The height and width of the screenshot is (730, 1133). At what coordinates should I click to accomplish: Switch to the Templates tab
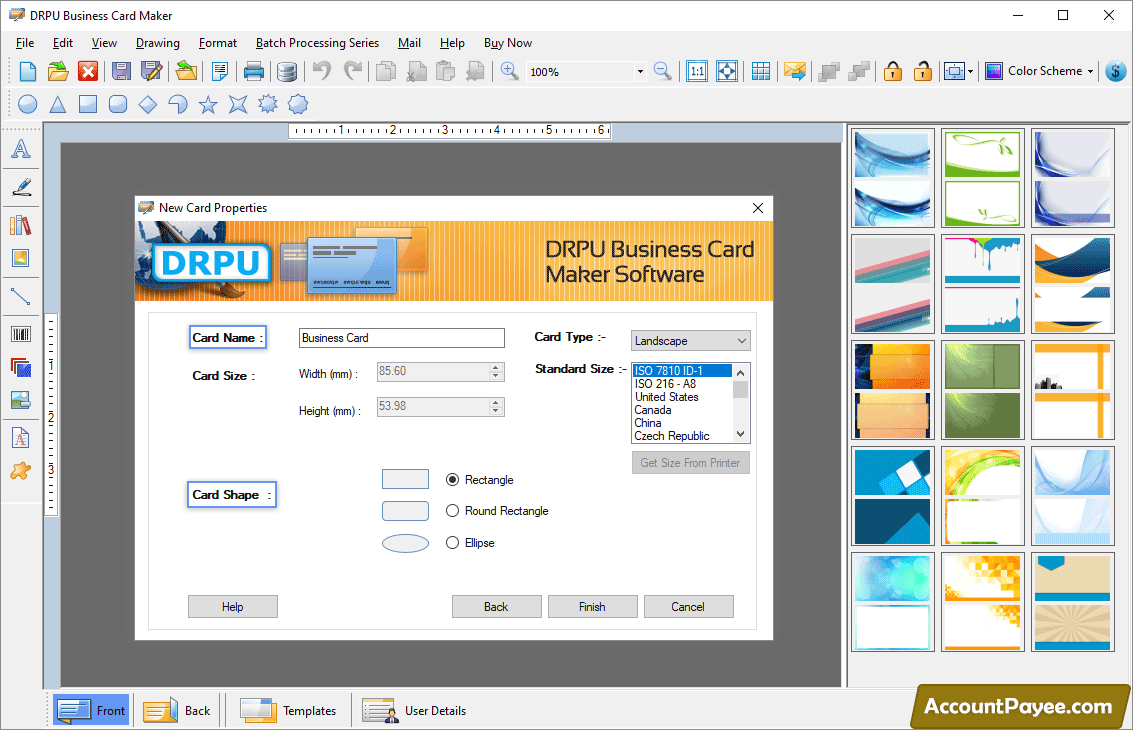tap(288, 710)
